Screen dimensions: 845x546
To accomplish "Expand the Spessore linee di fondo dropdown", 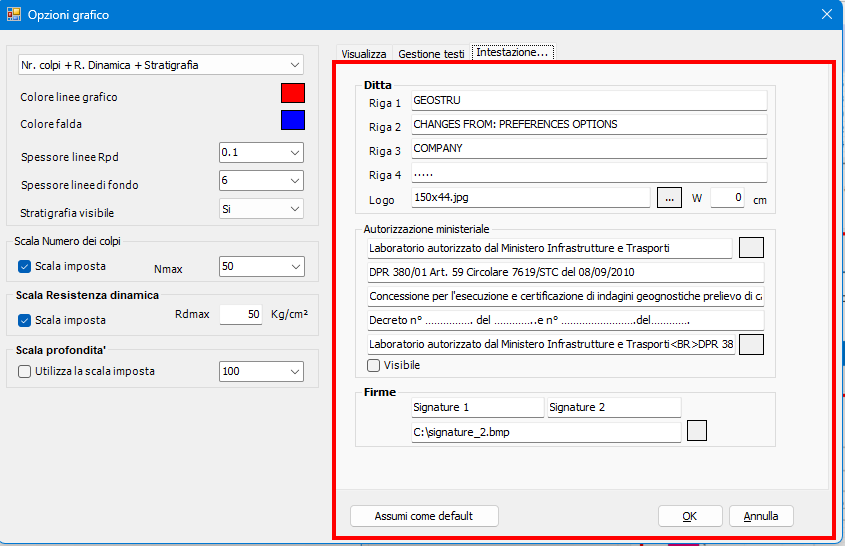I will (x=261, y=181).
